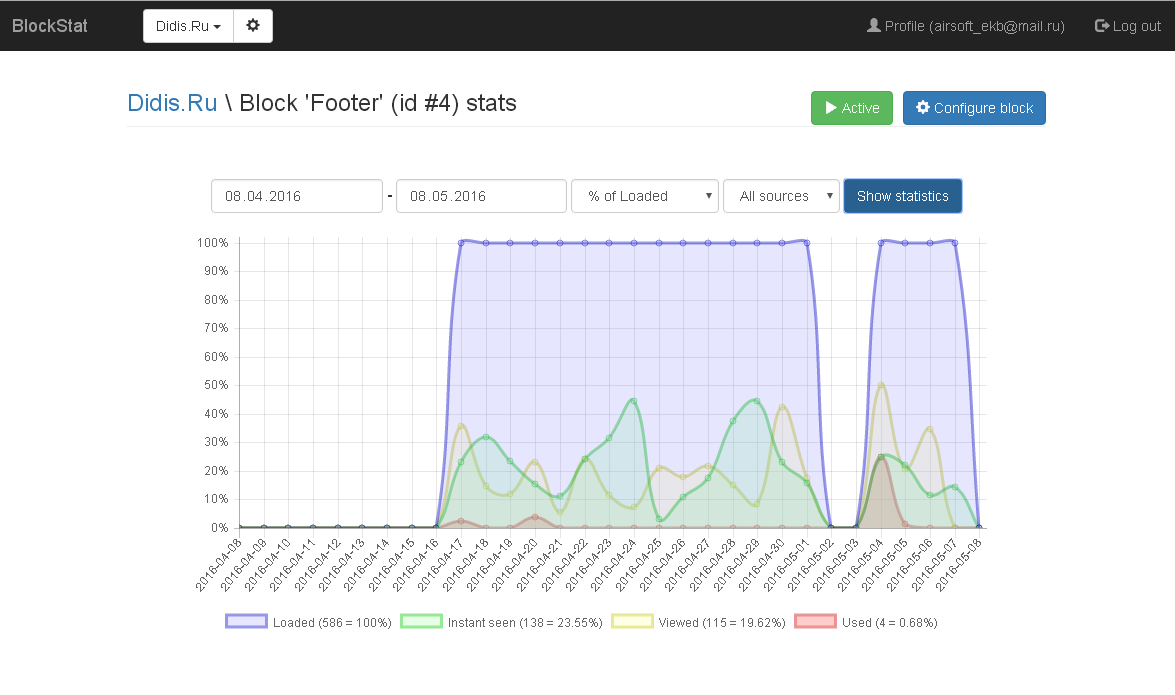Click the end date field 08.05.2016
The width and height of the screenshot is (1175, 695).
[x=481, y=196]
